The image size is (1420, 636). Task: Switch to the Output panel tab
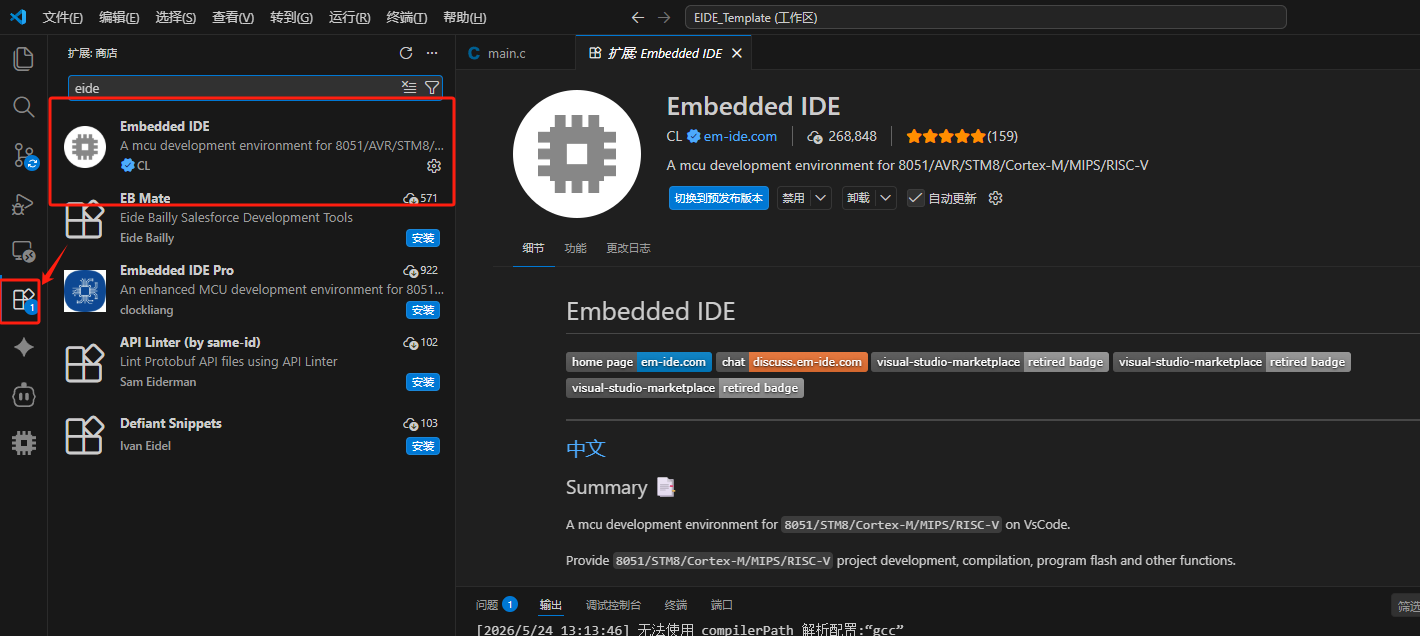pos(551,605)
